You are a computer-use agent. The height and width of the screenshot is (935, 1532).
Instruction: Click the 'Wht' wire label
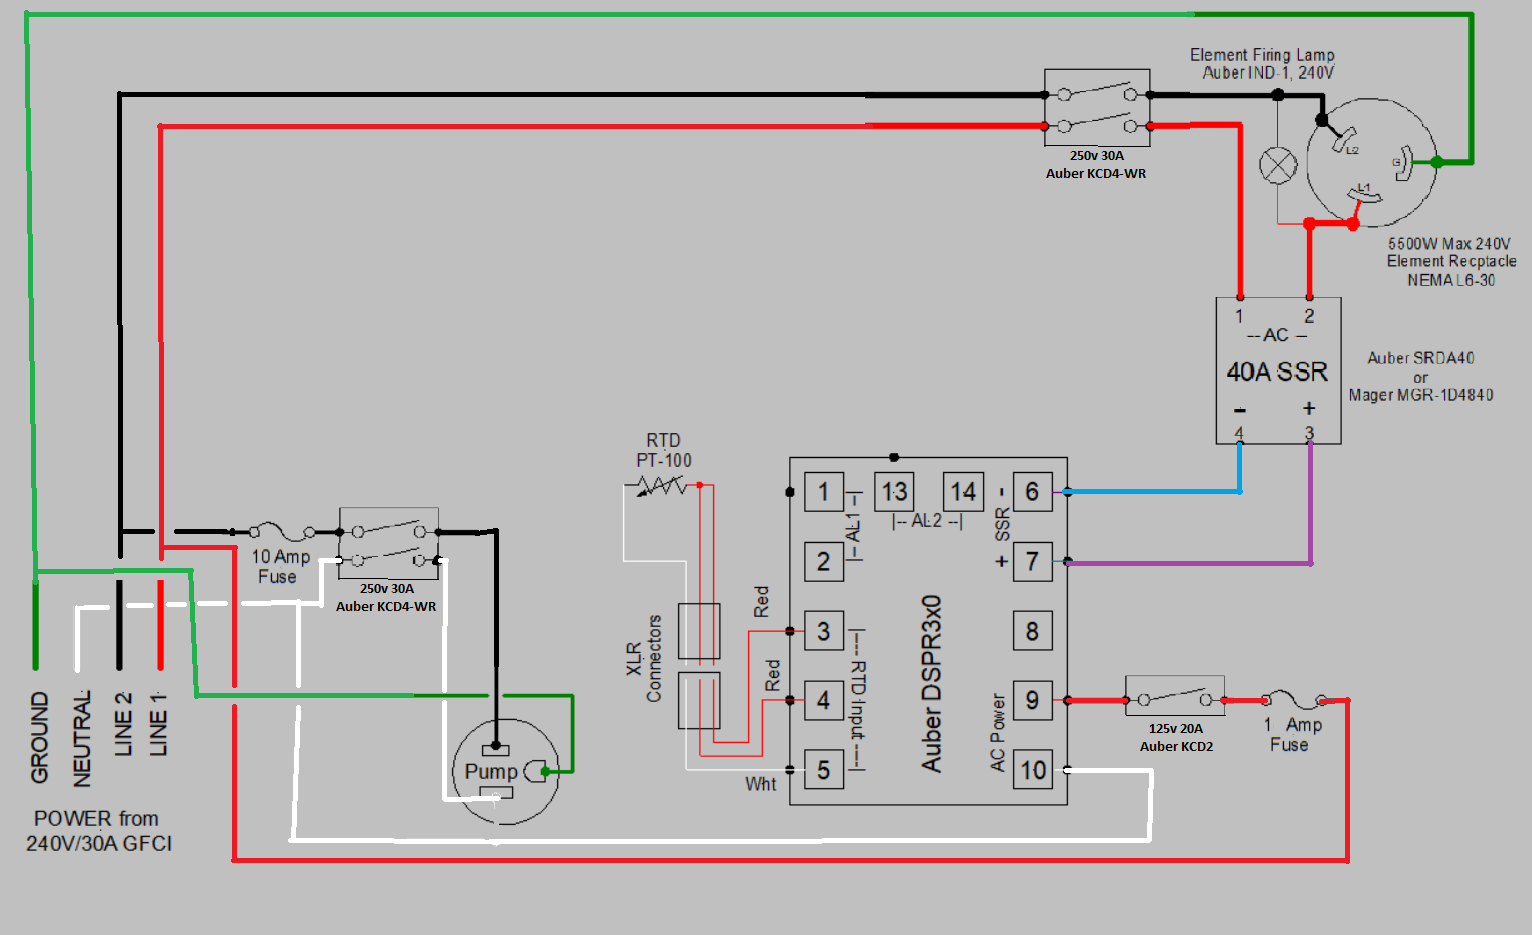coord(761,784)
